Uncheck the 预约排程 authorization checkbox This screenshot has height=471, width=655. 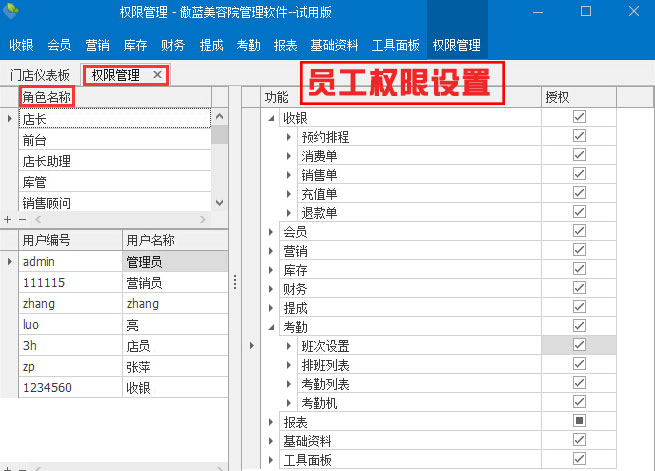[579, 136]
